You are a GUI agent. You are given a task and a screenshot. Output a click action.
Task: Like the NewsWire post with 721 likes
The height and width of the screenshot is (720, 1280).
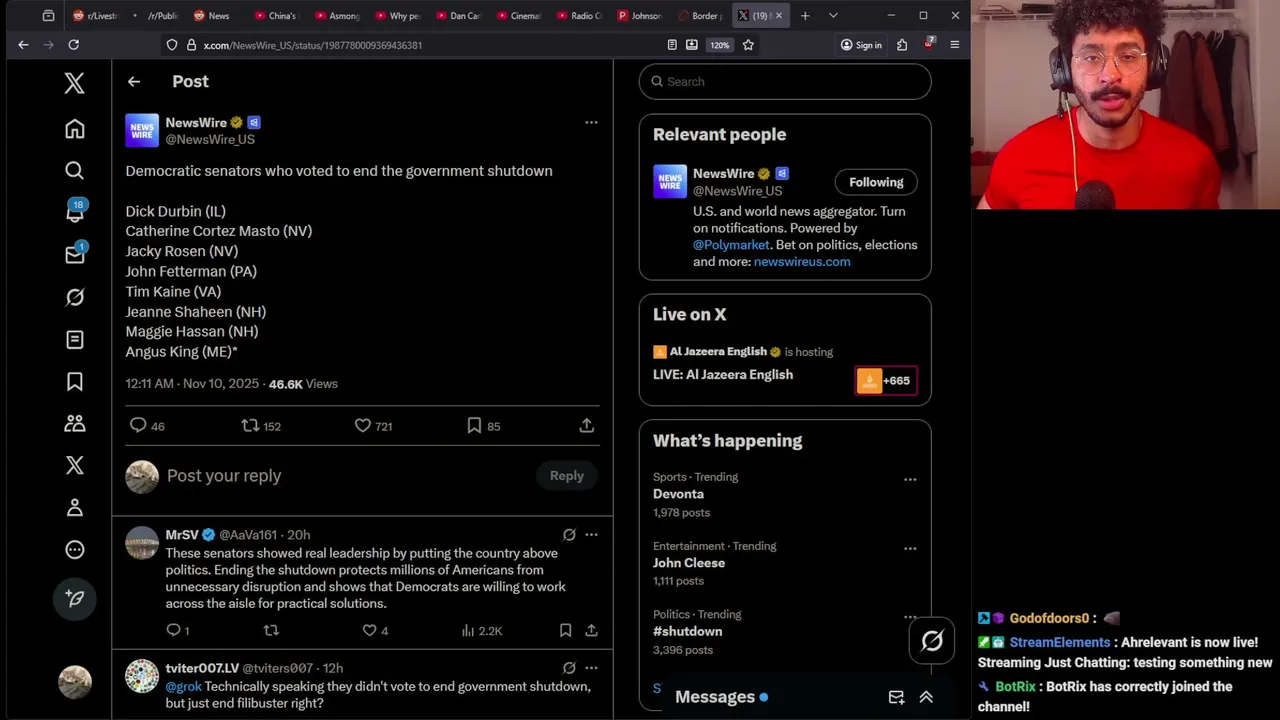tap(362, 426)
